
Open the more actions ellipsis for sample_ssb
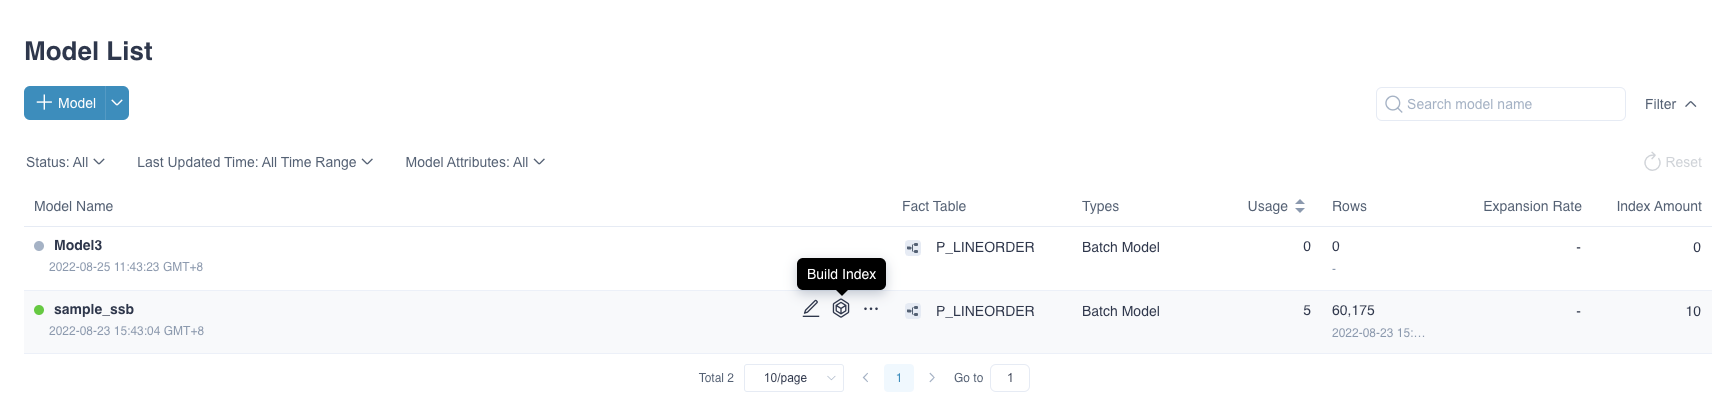click(x=871, y=309)
